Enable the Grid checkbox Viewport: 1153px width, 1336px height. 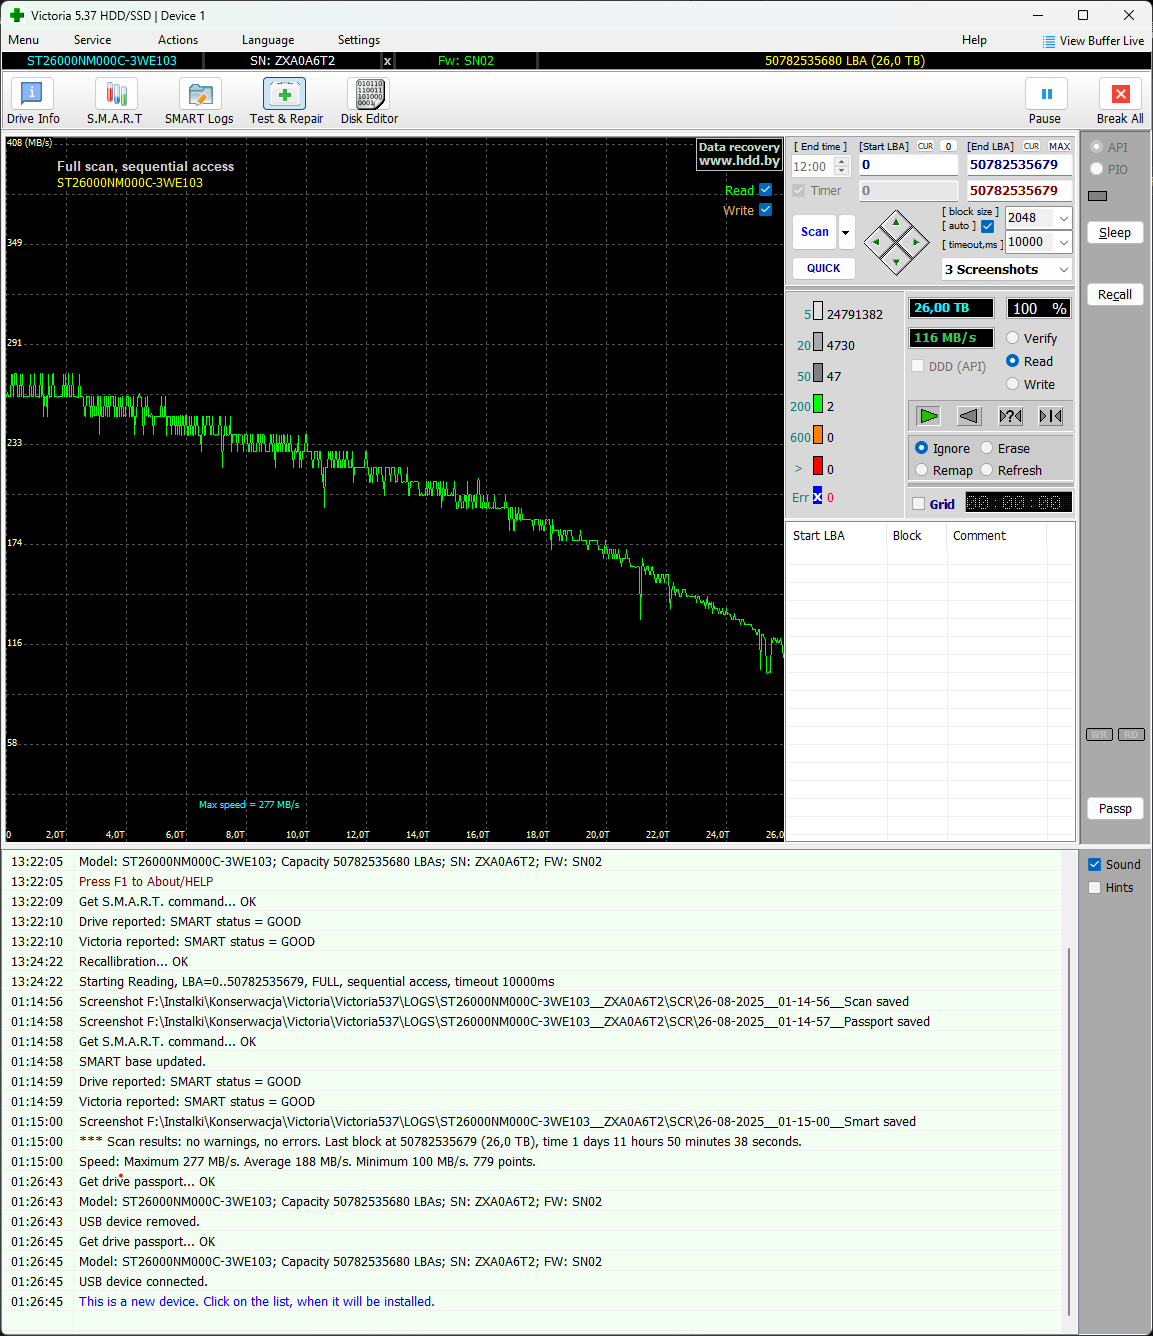click(919, 504)
